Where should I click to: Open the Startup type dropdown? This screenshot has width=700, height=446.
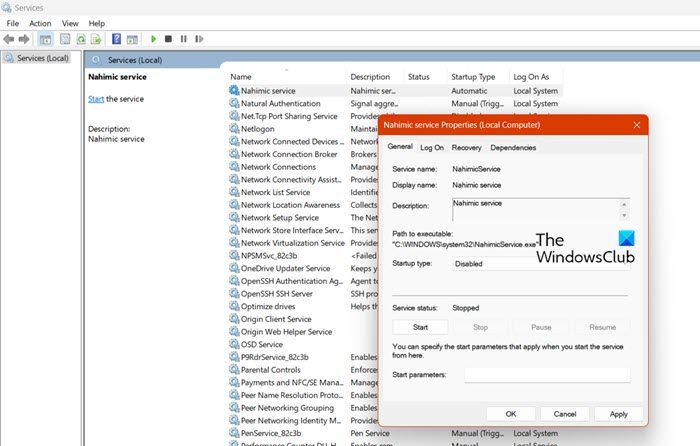click(541, 264)
